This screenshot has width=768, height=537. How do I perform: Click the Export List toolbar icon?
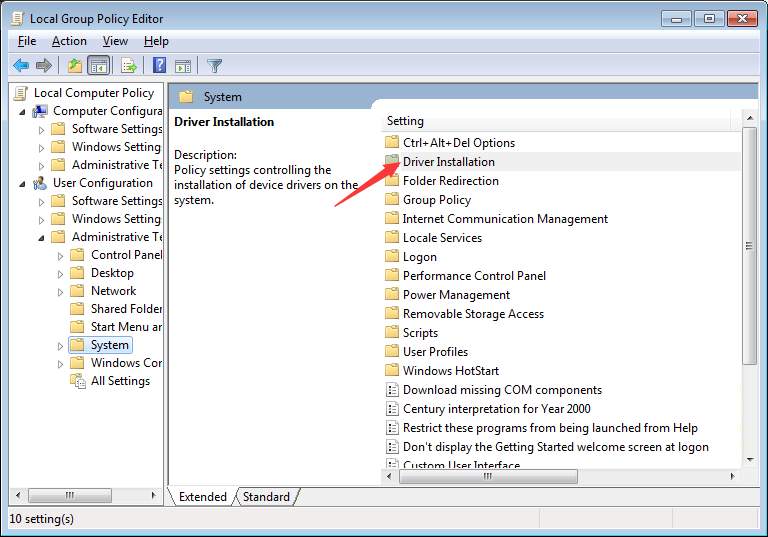(x=129, y=65)
